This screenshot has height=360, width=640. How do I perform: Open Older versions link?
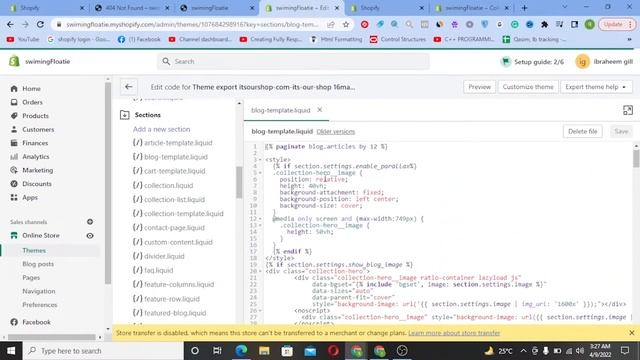click(x=336, y=131)
